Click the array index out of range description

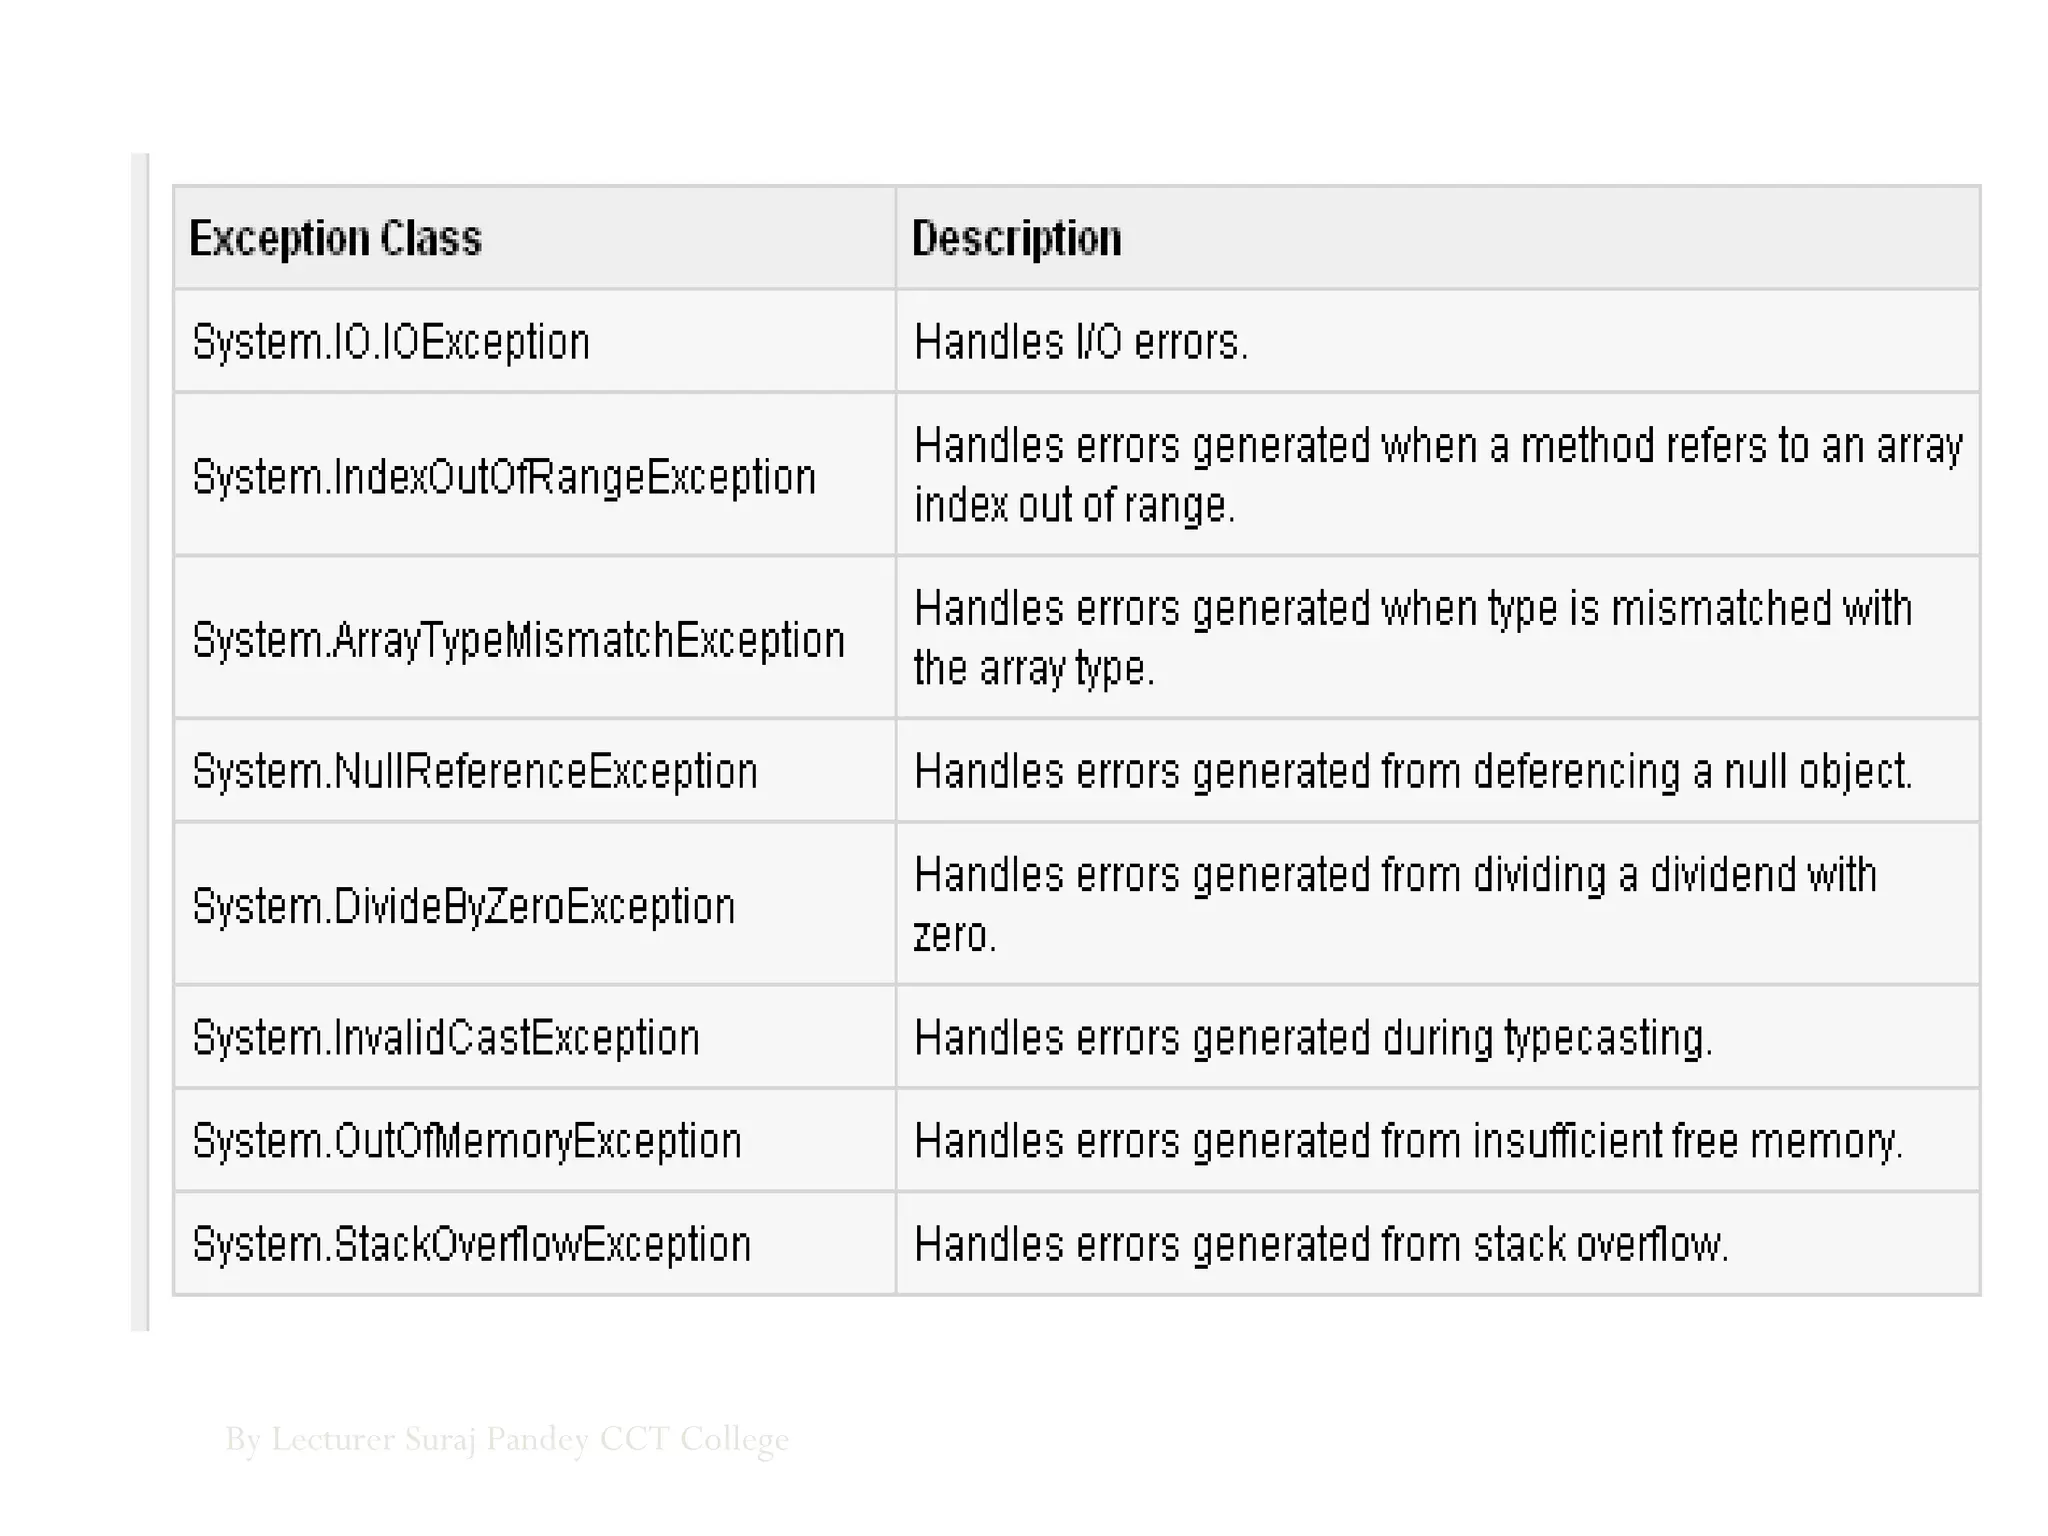(x=1437, y=475)
